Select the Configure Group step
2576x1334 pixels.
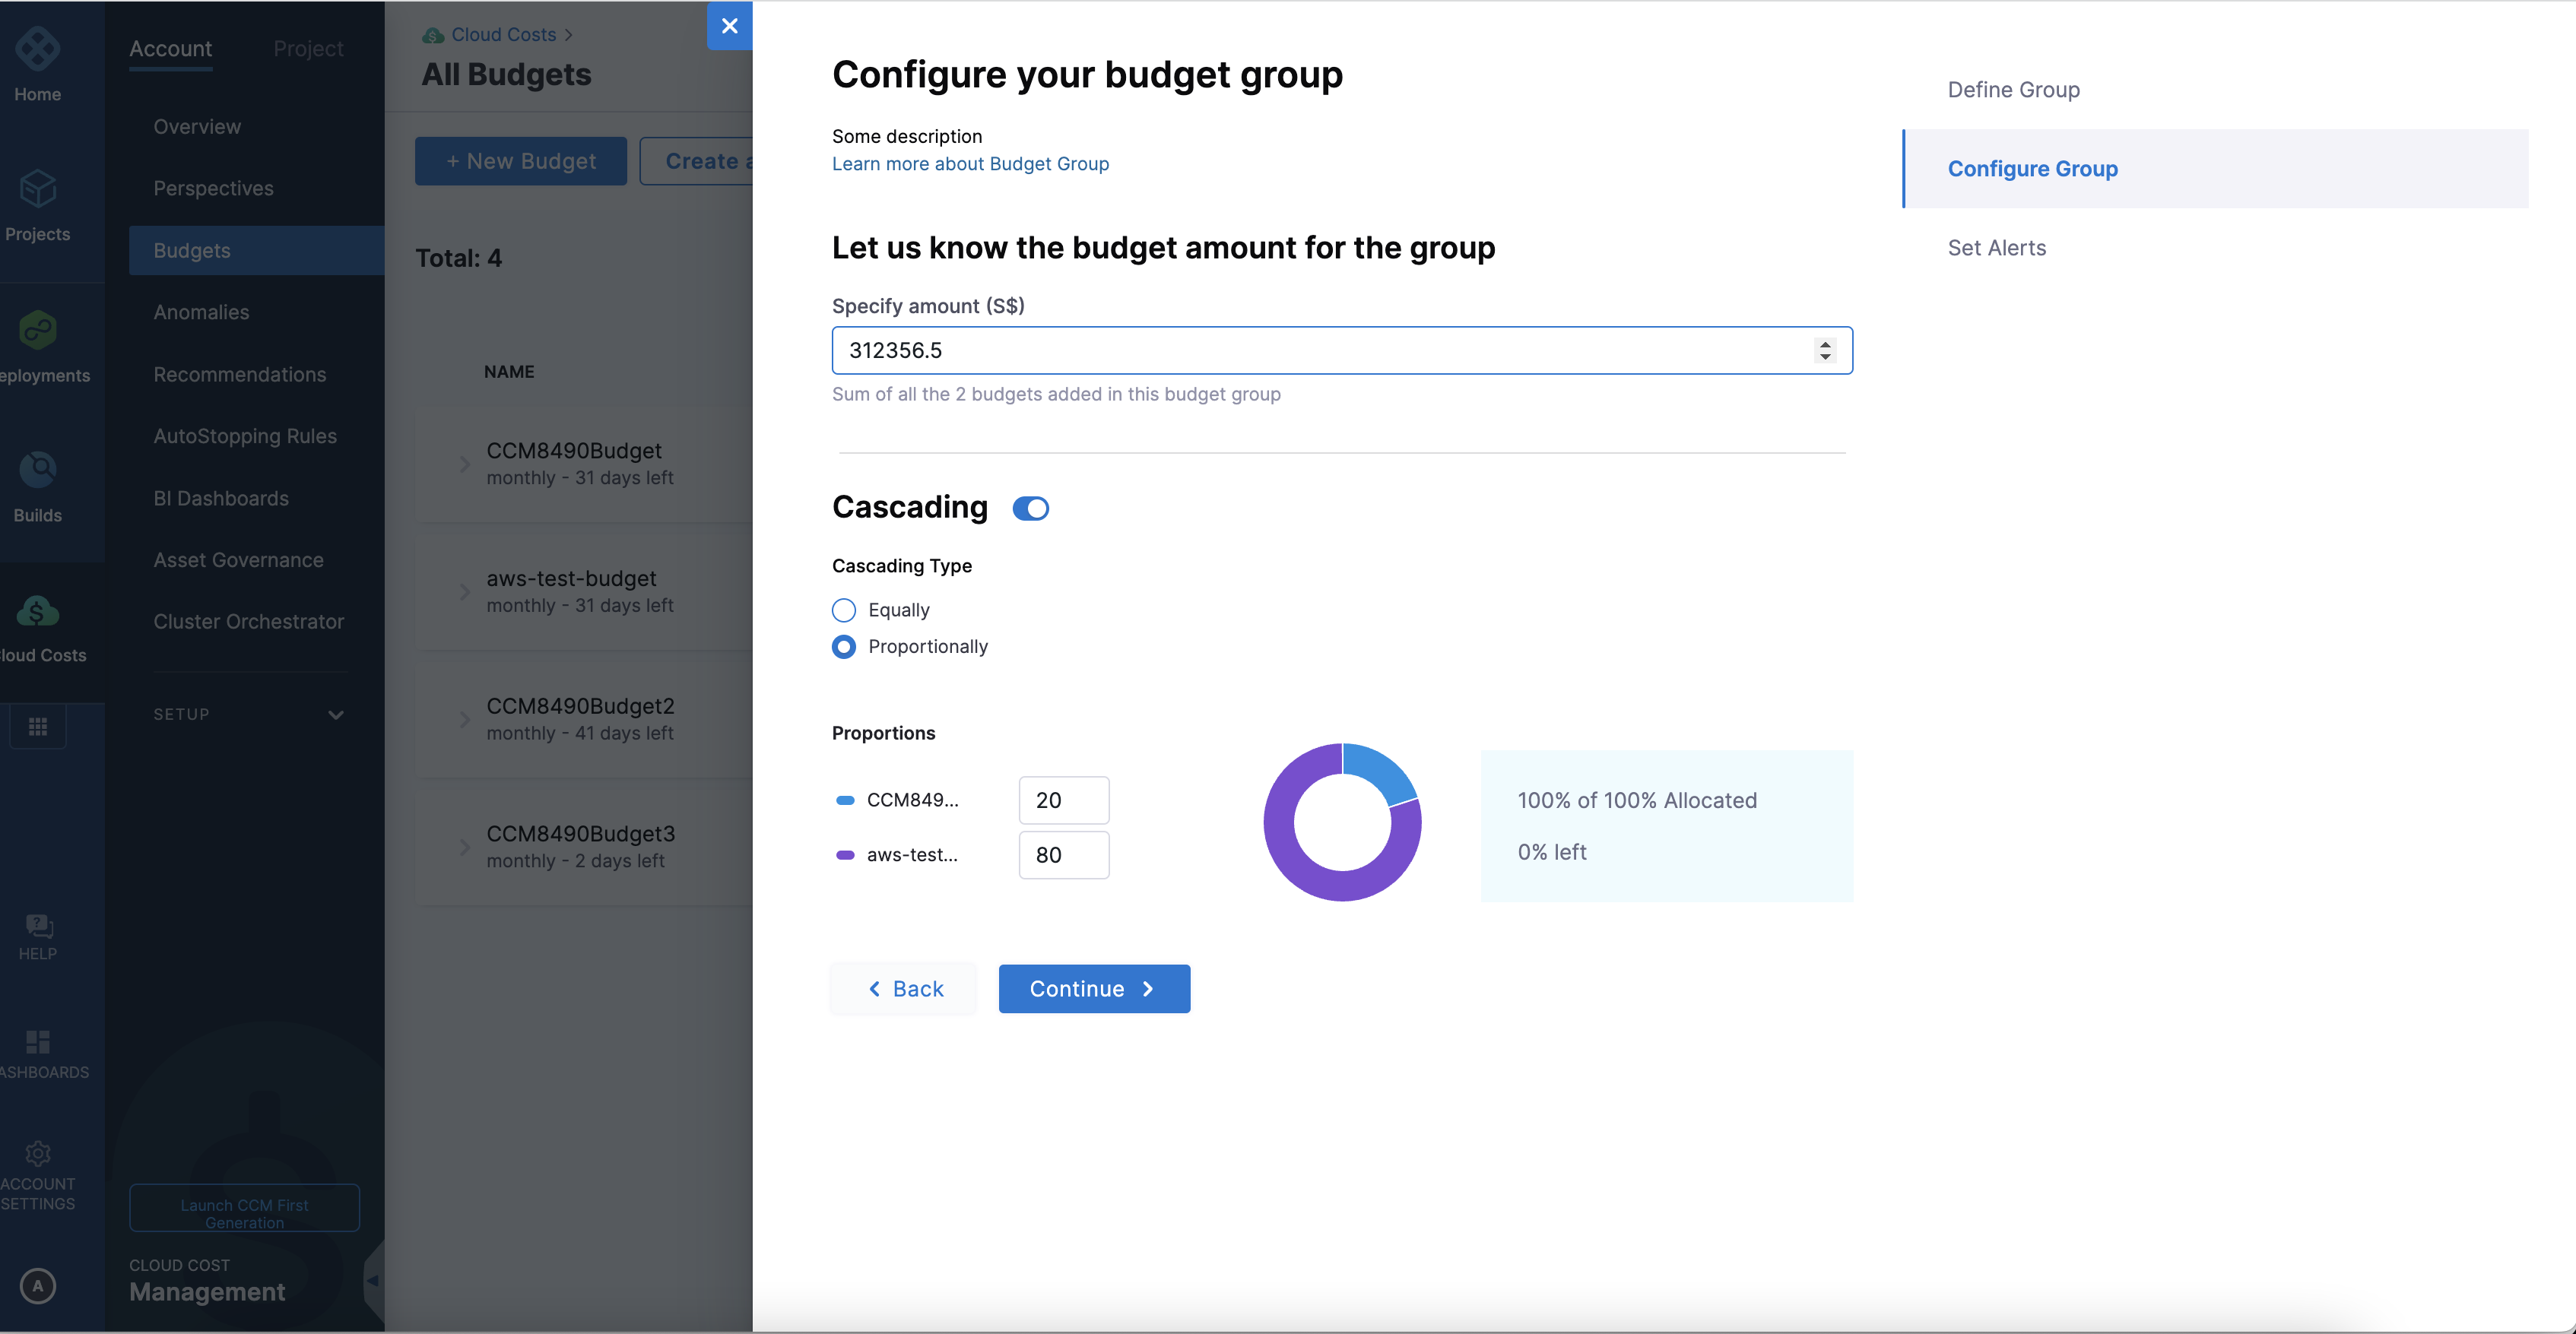pyautogui.click(x=2215, y=168)
